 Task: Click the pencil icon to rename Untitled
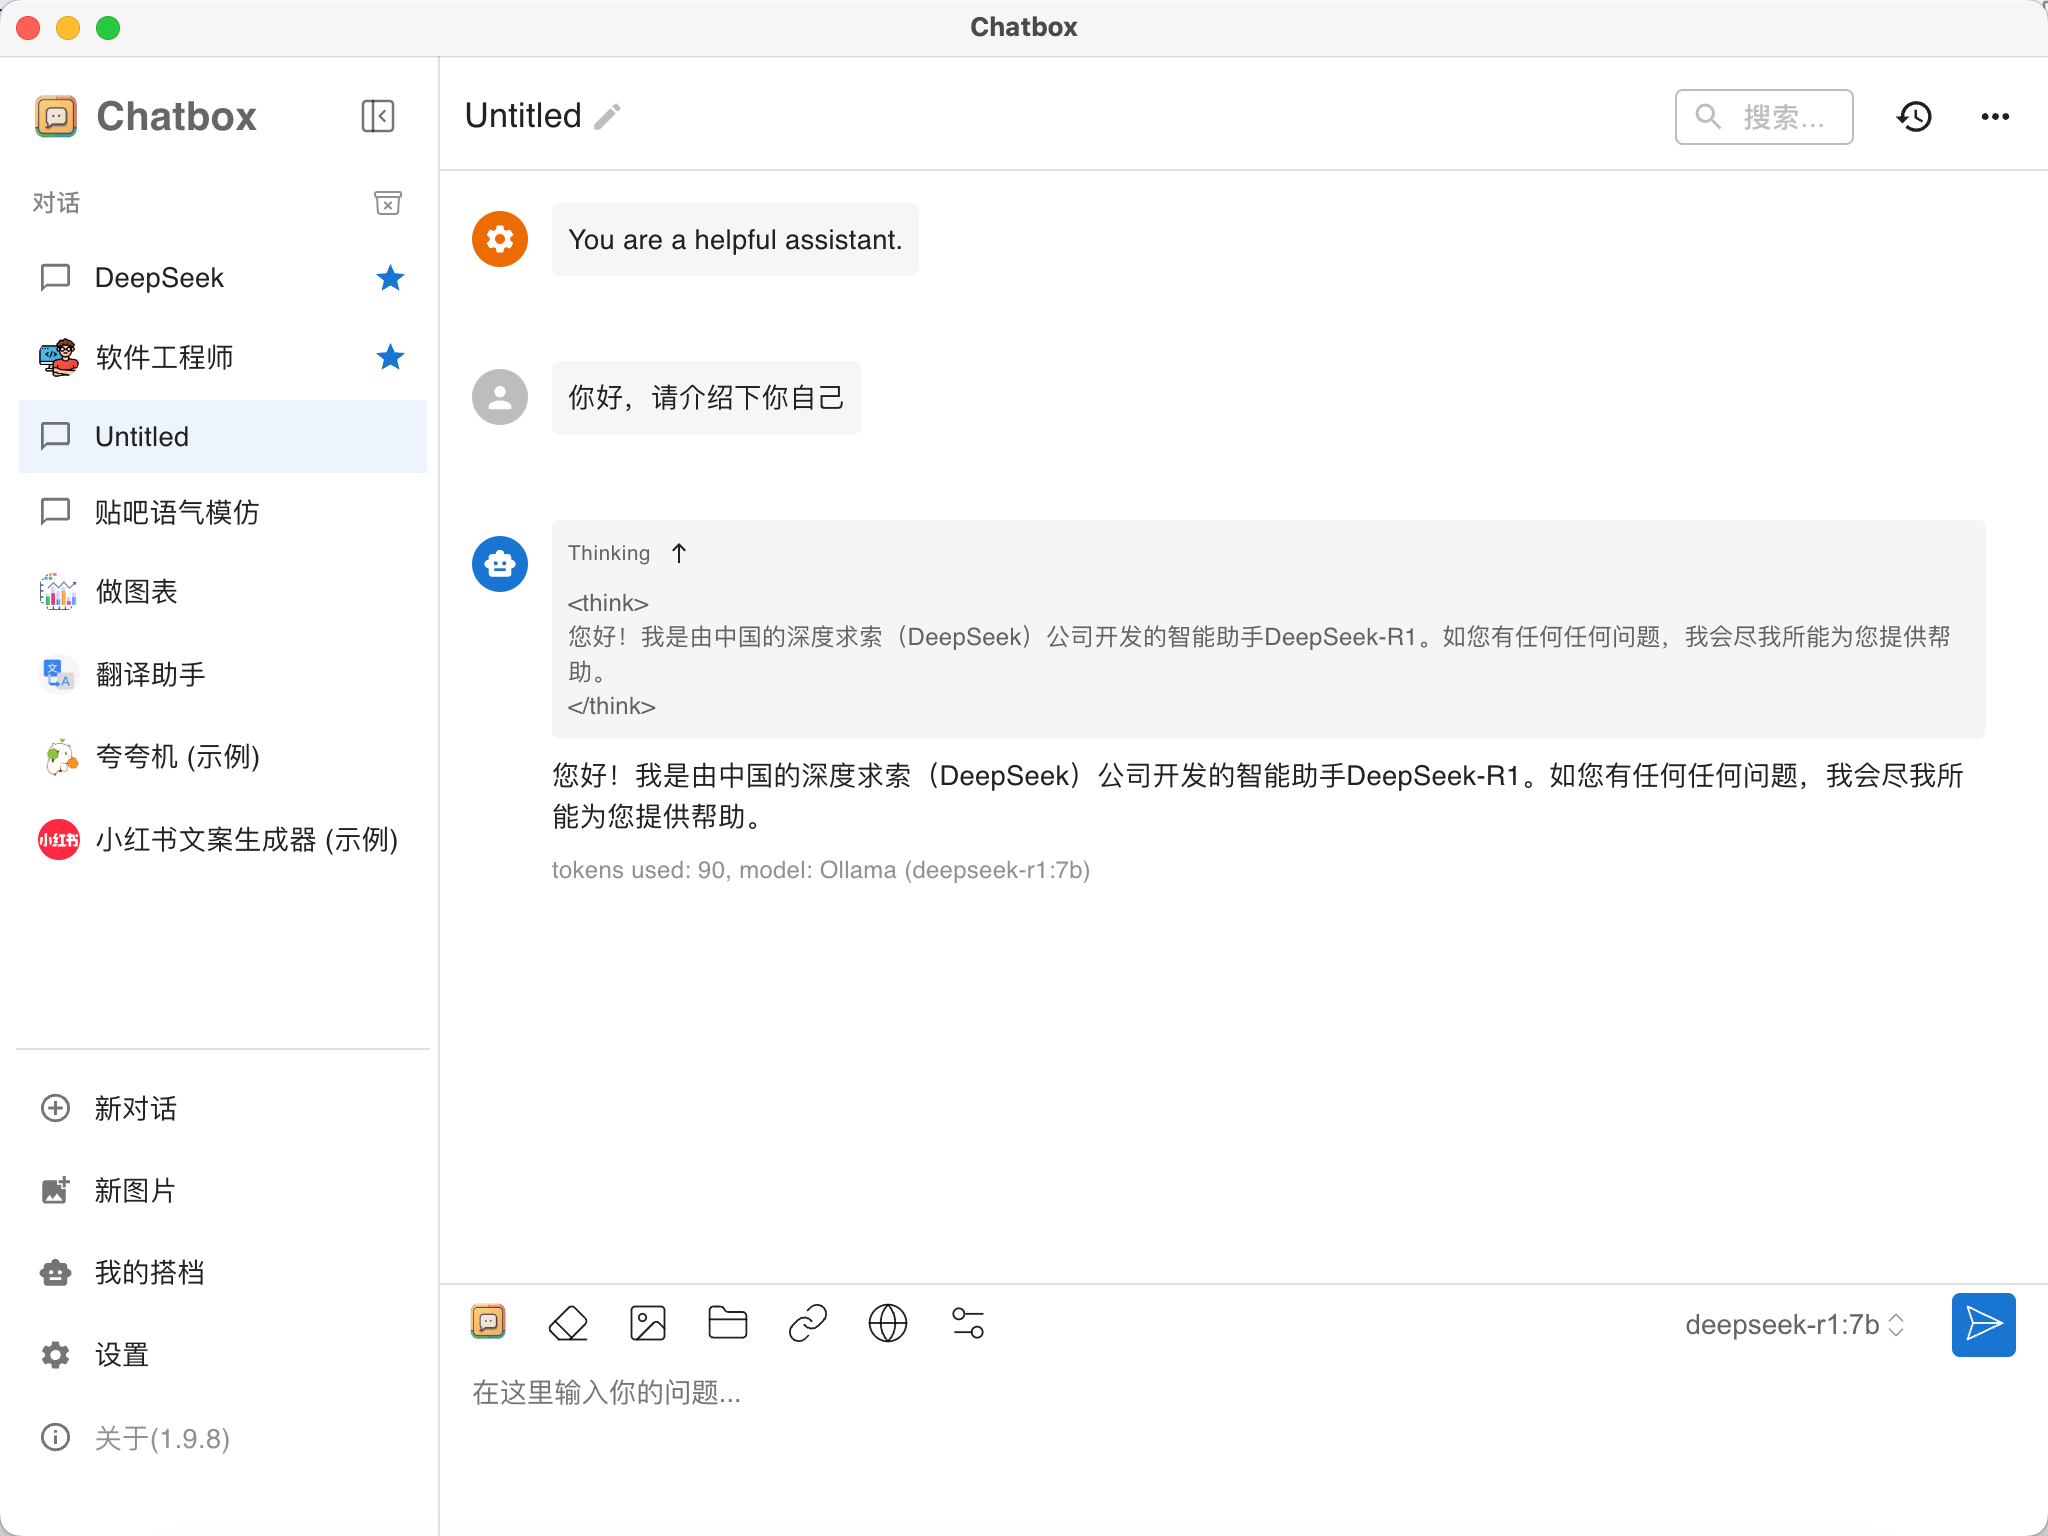pyautogui.click(x=607, y=117)
